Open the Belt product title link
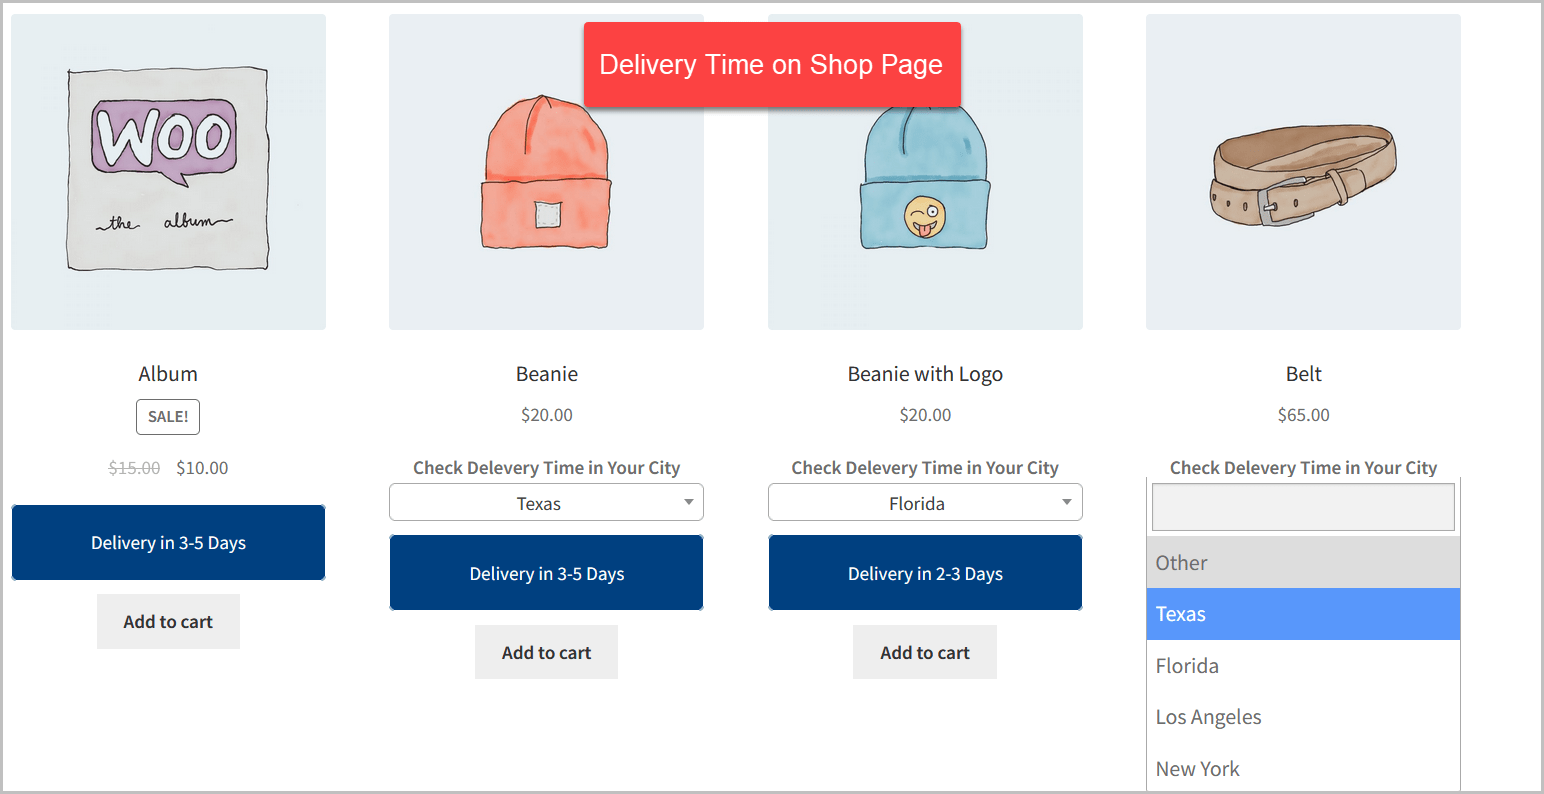The height and width of the screenshot is (794, 1544). (x=1303, y=373)
